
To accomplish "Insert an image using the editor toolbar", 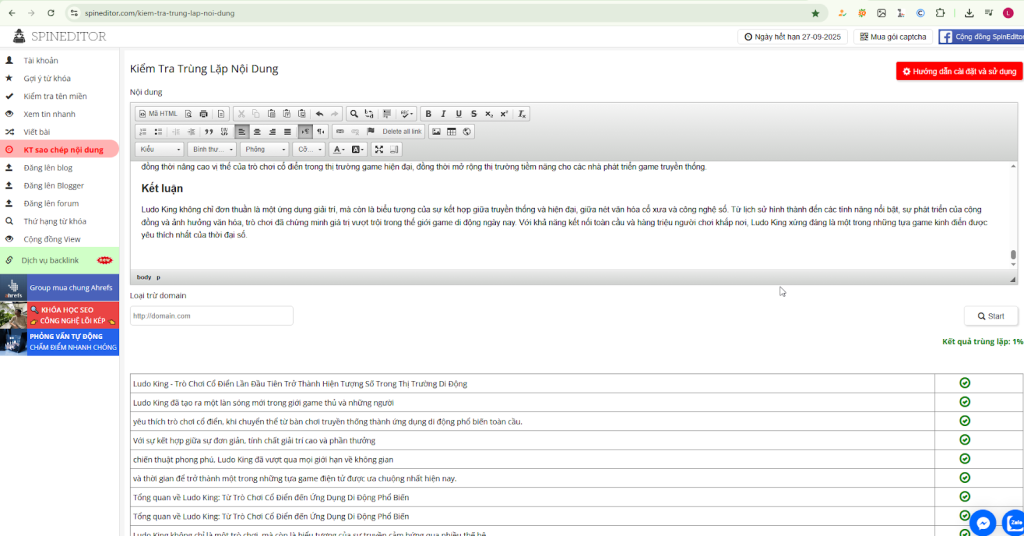I will (x=436, y=132).
